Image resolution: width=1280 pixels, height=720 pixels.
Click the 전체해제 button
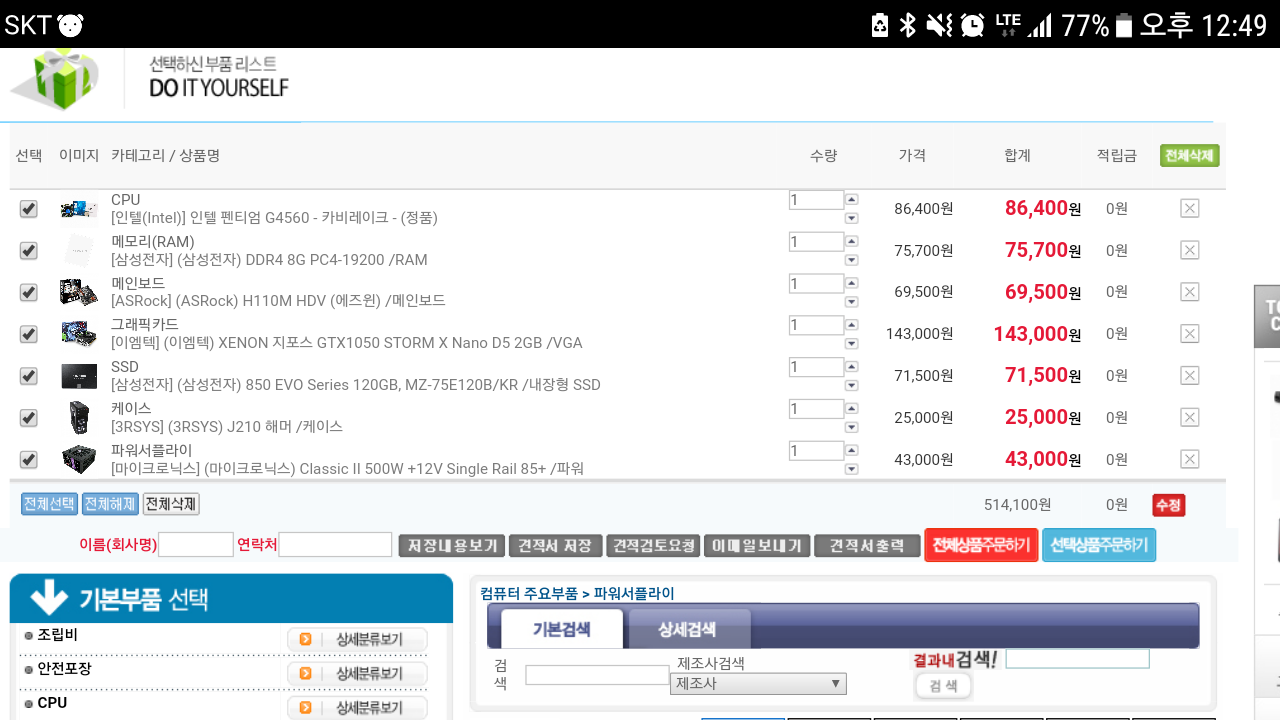[110, 504]
